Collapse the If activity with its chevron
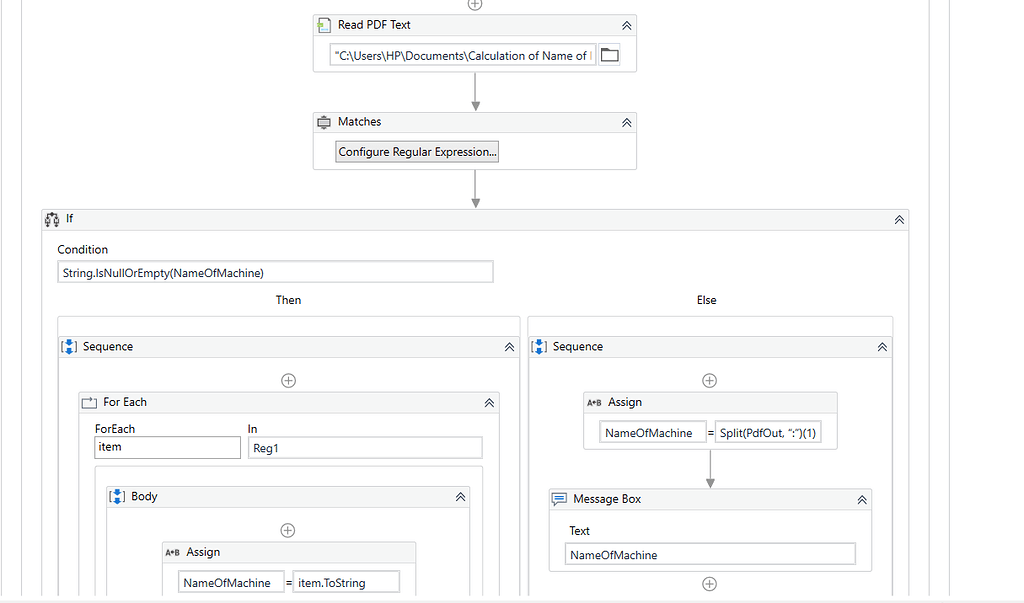This screenshot has height=603, width=1024. tap(898, 219)
